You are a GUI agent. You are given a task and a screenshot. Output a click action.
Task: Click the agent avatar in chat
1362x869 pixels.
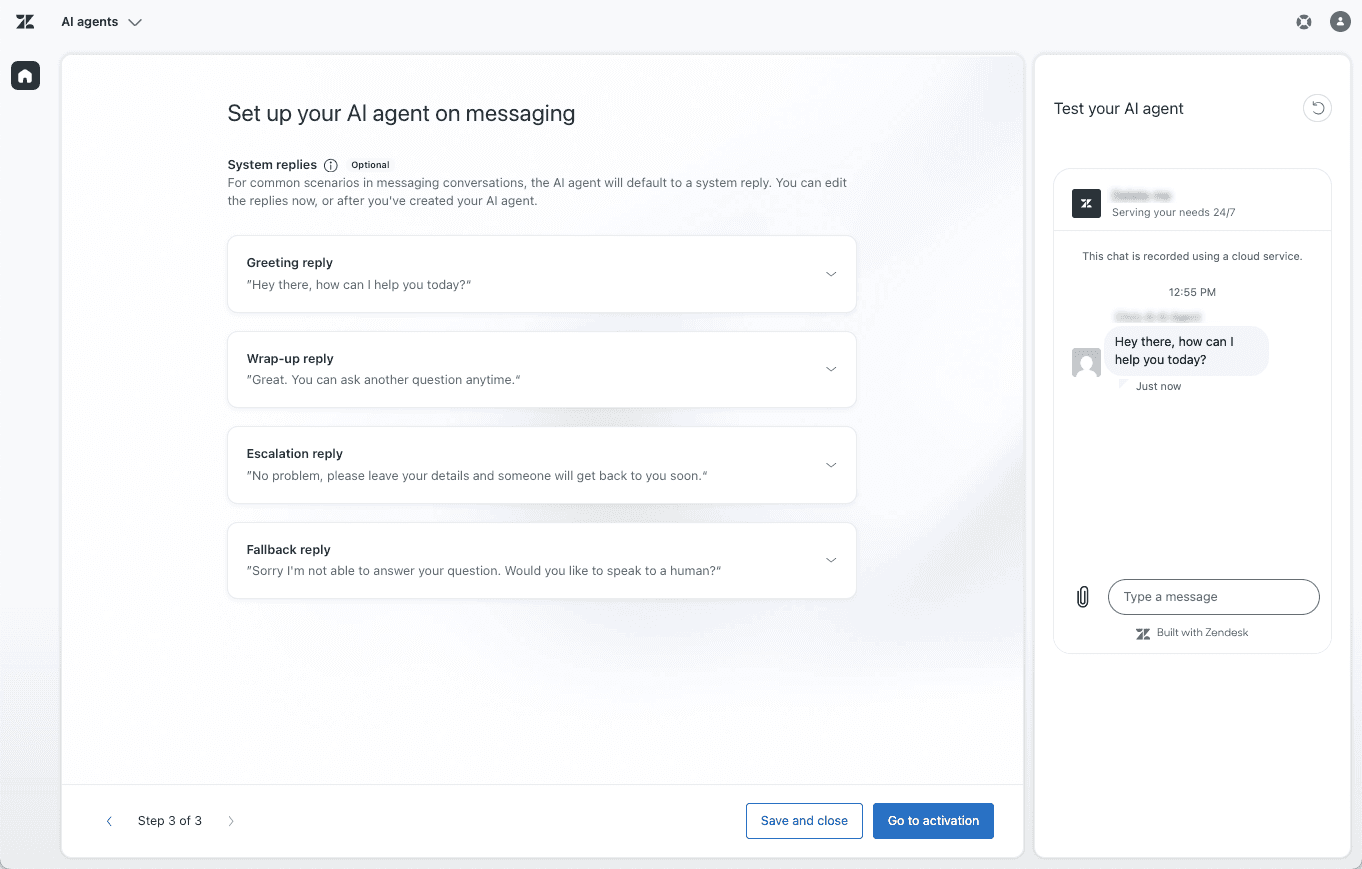coord(1087,363)
